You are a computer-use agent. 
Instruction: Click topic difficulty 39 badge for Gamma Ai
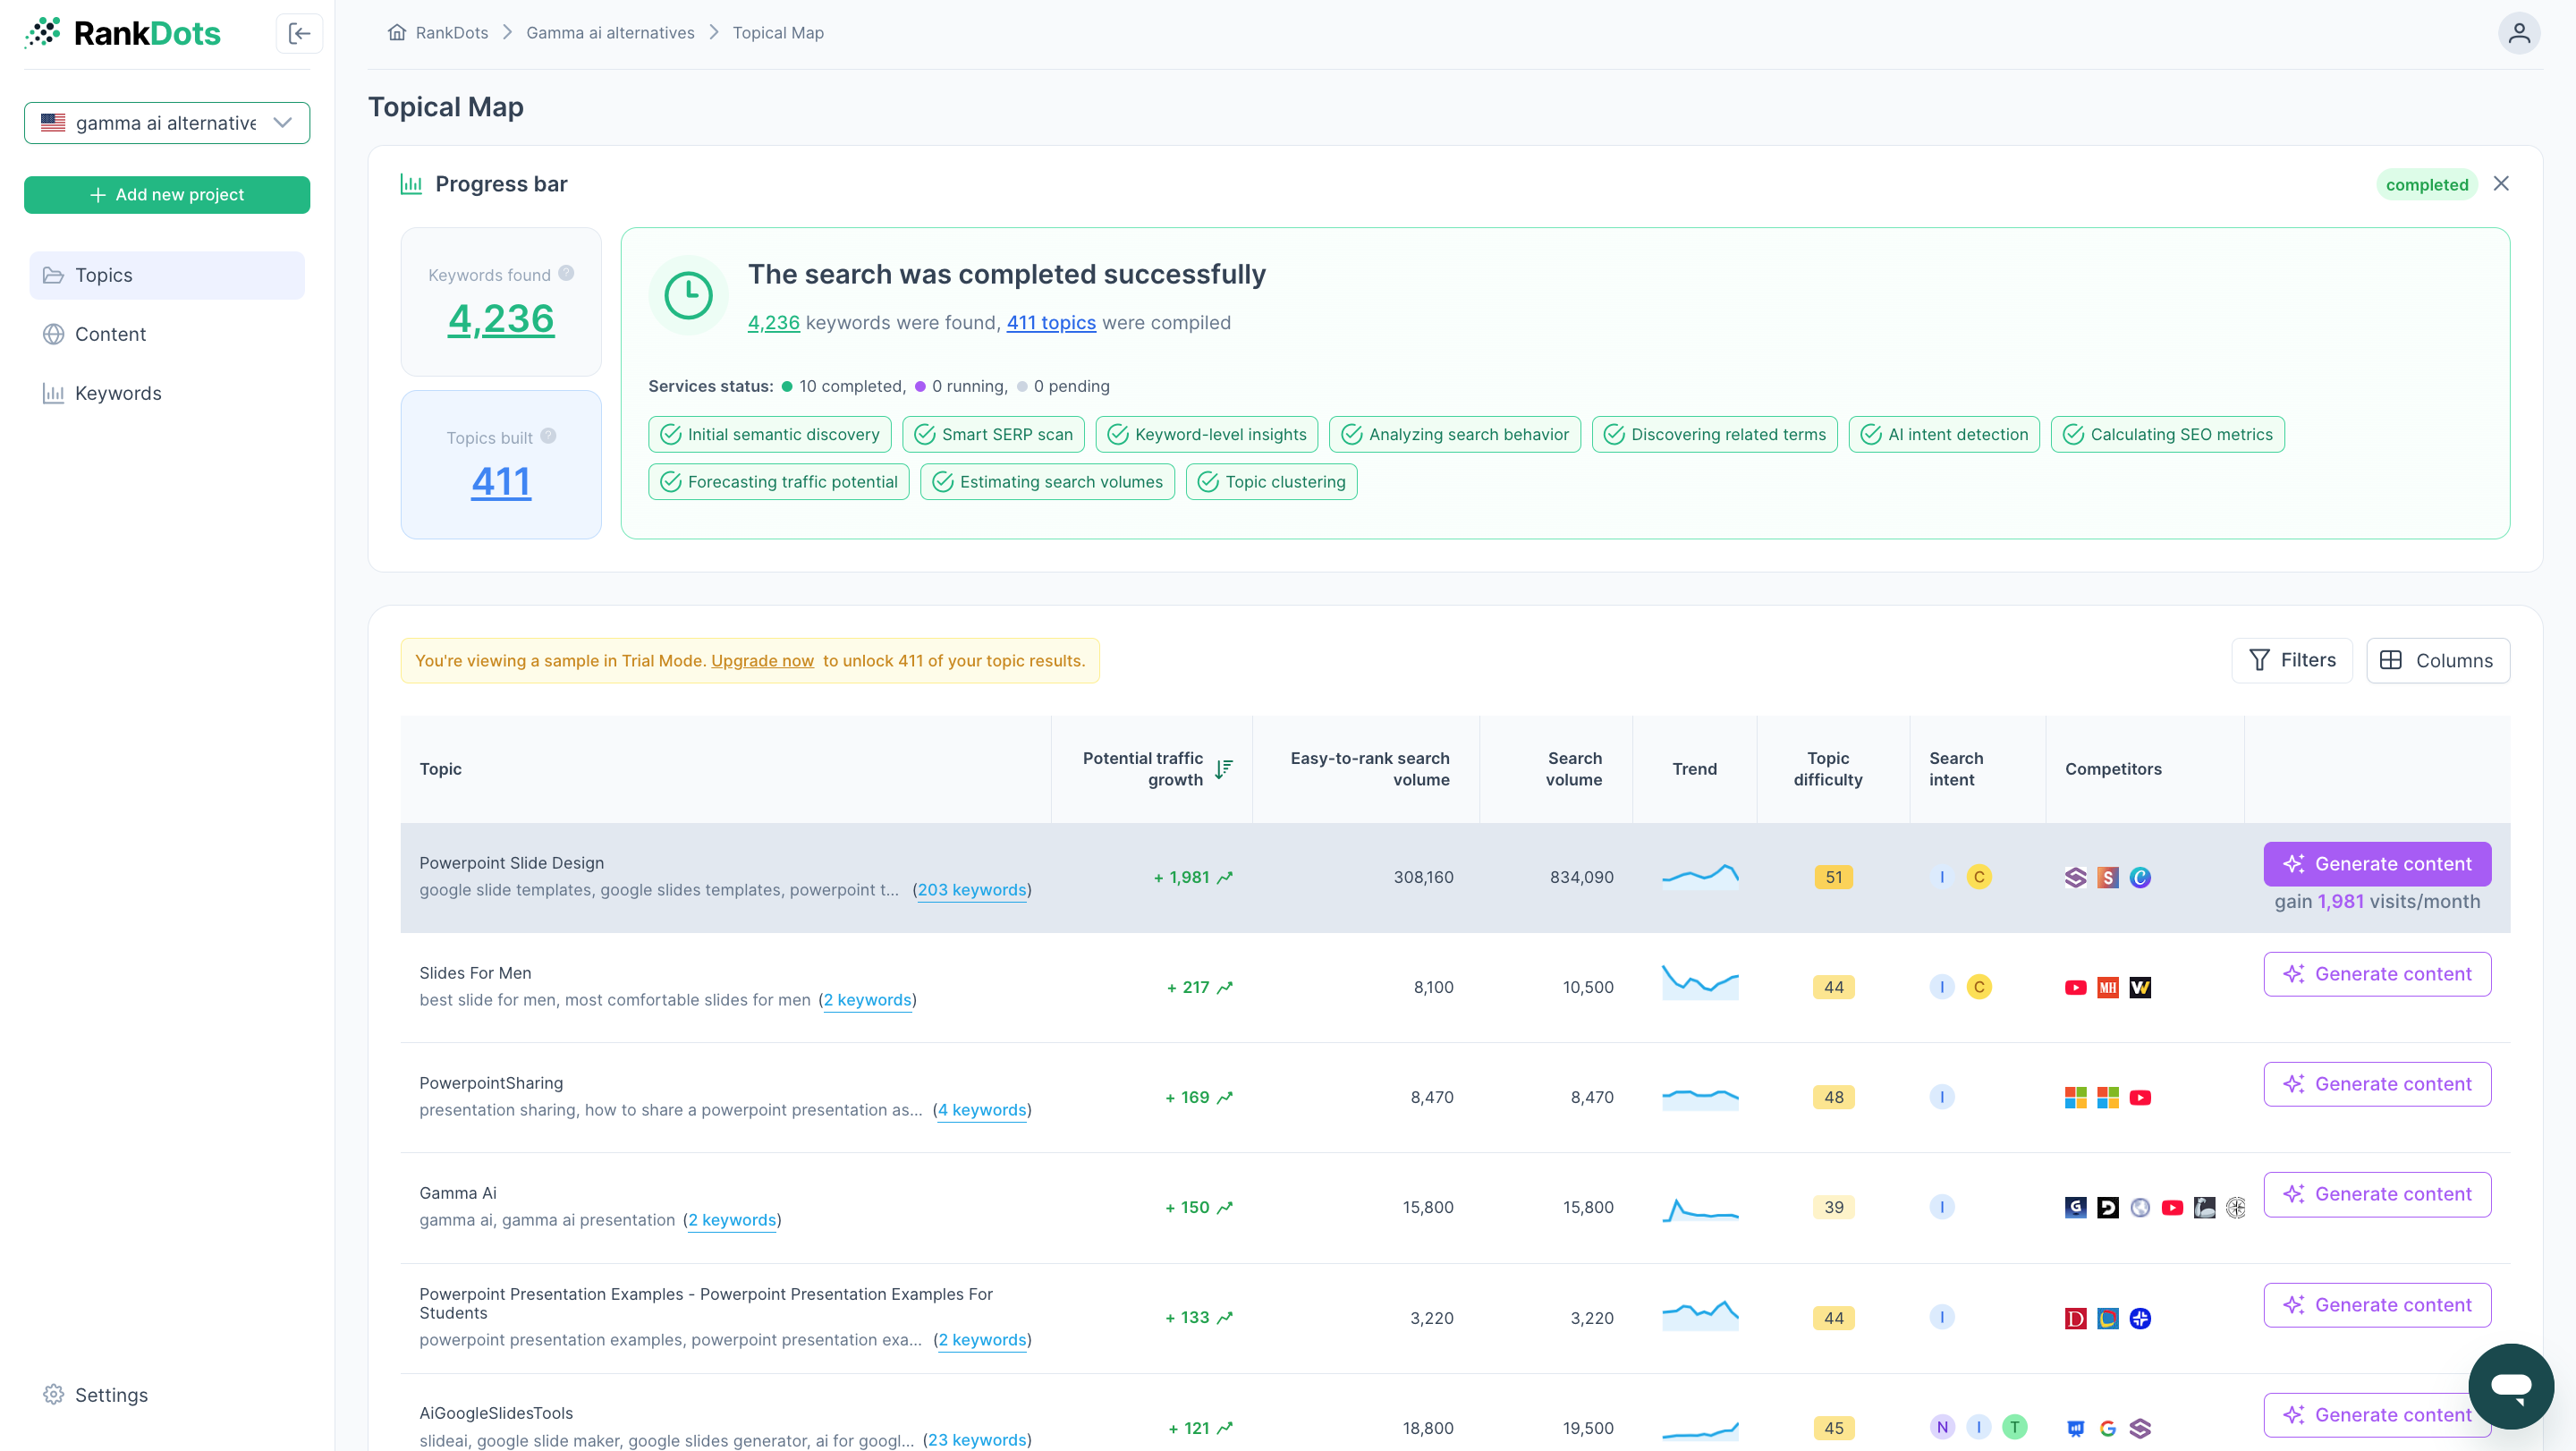[x=1833, y=1207]
